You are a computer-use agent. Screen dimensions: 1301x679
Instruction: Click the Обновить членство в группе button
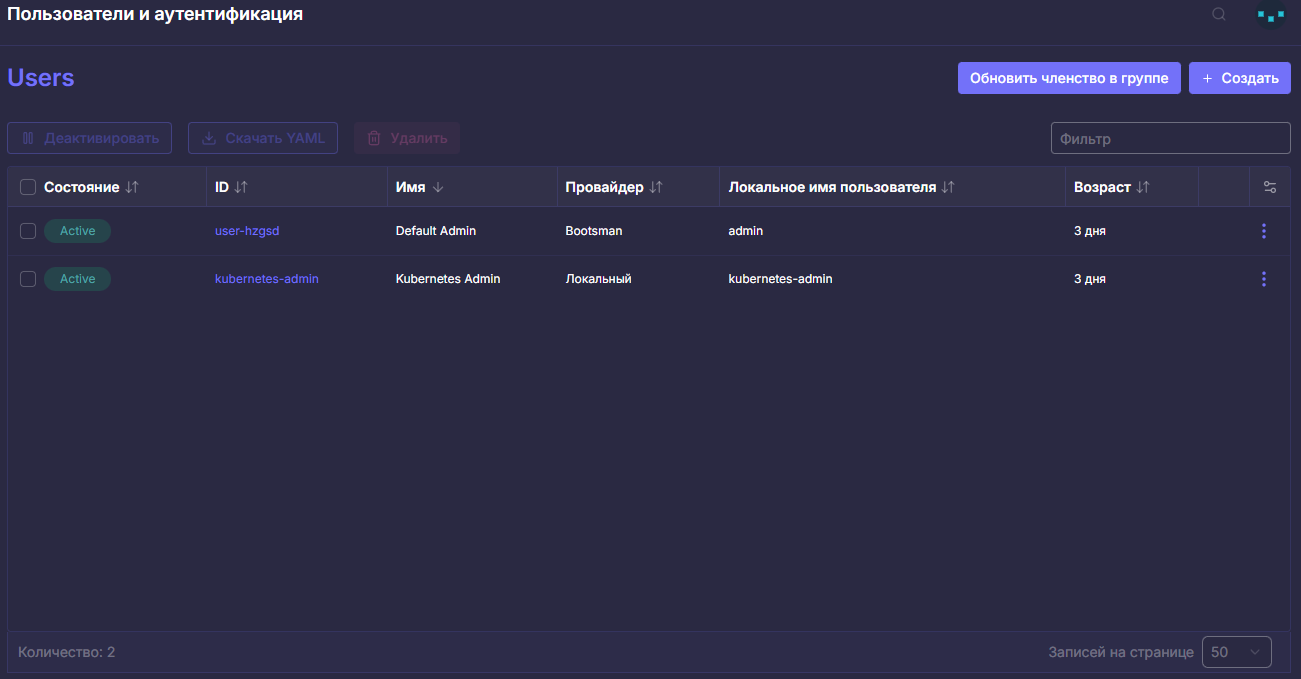(x=1069, y=78)
